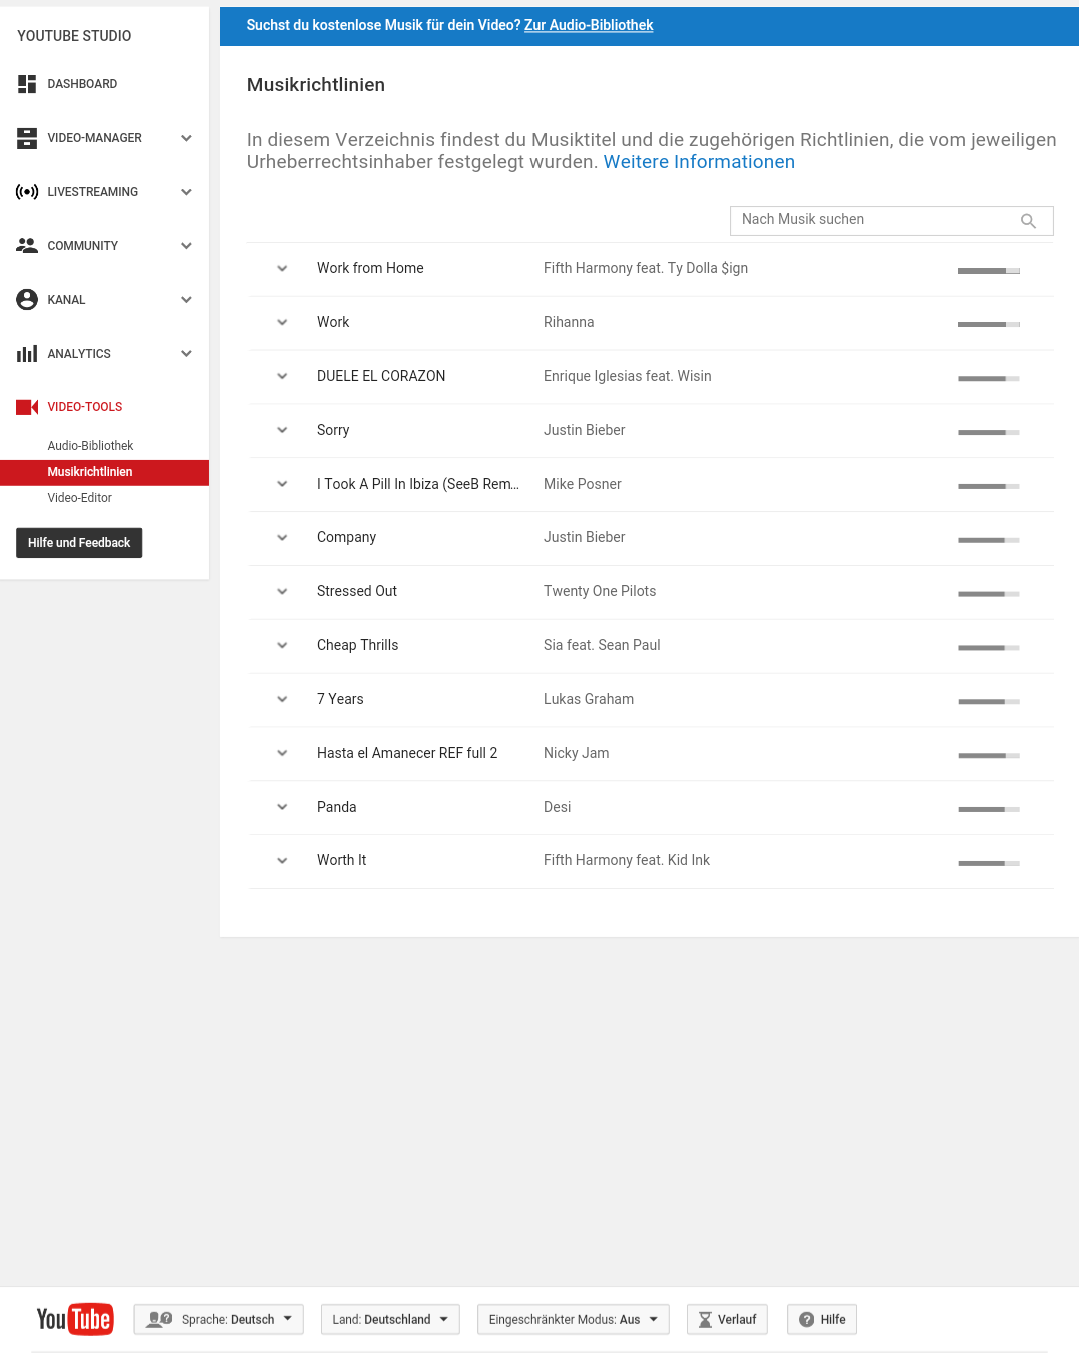
Task: Click the Hilfe footer button
Action: click(822, 1319)
